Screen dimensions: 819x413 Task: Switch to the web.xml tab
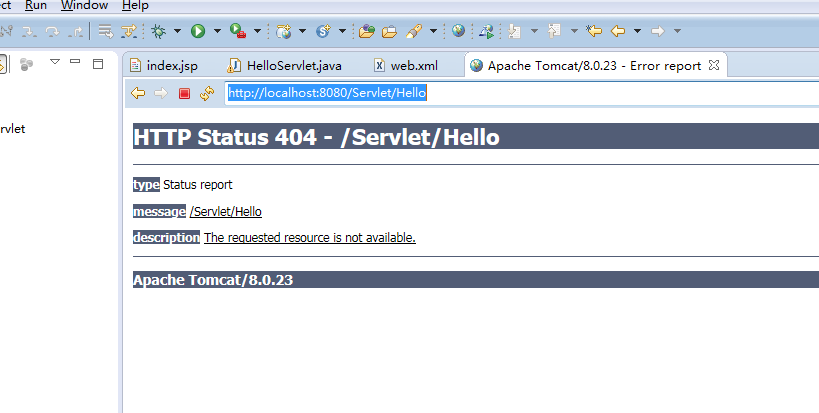[x=406, y=66]
